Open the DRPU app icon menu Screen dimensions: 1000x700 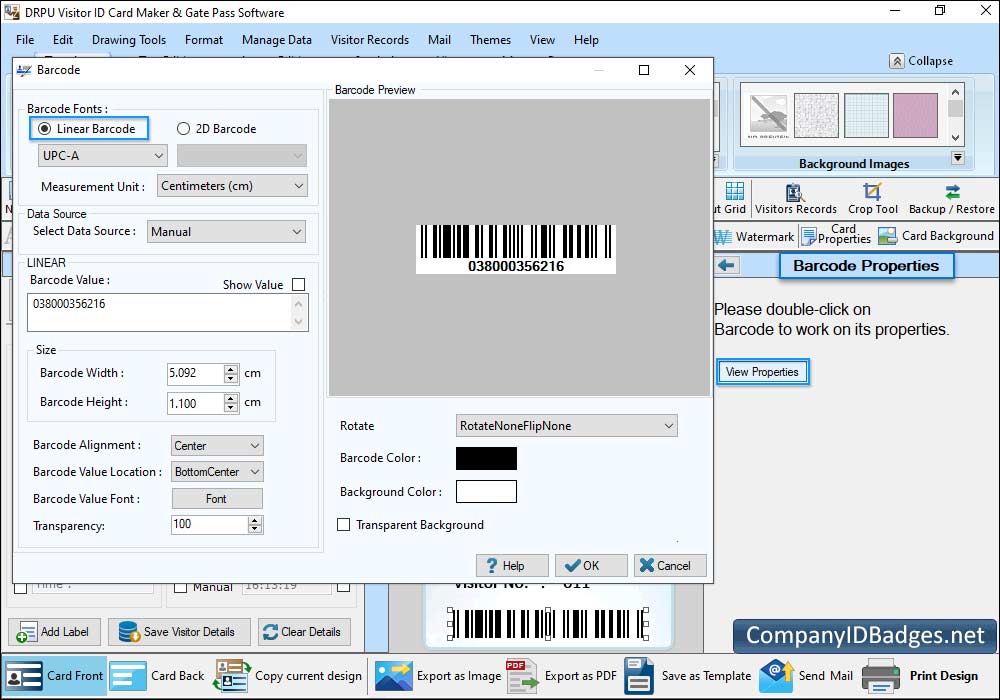(11, 12)
